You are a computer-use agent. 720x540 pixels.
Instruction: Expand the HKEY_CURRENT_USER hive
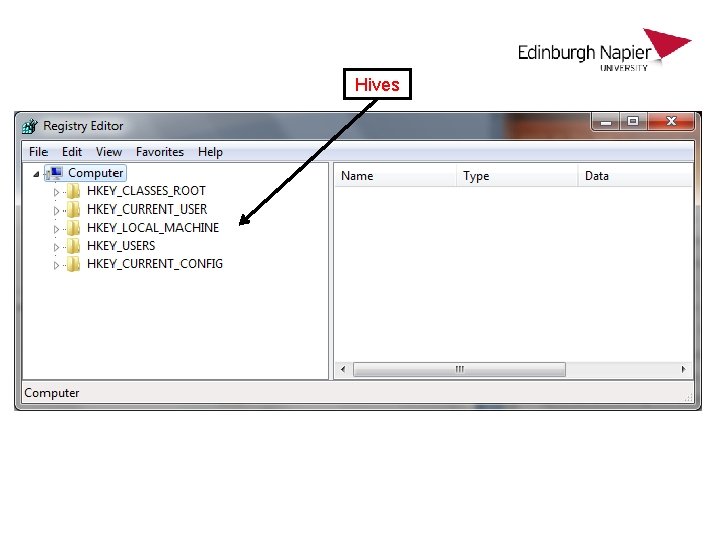click(x=56, y=211)
